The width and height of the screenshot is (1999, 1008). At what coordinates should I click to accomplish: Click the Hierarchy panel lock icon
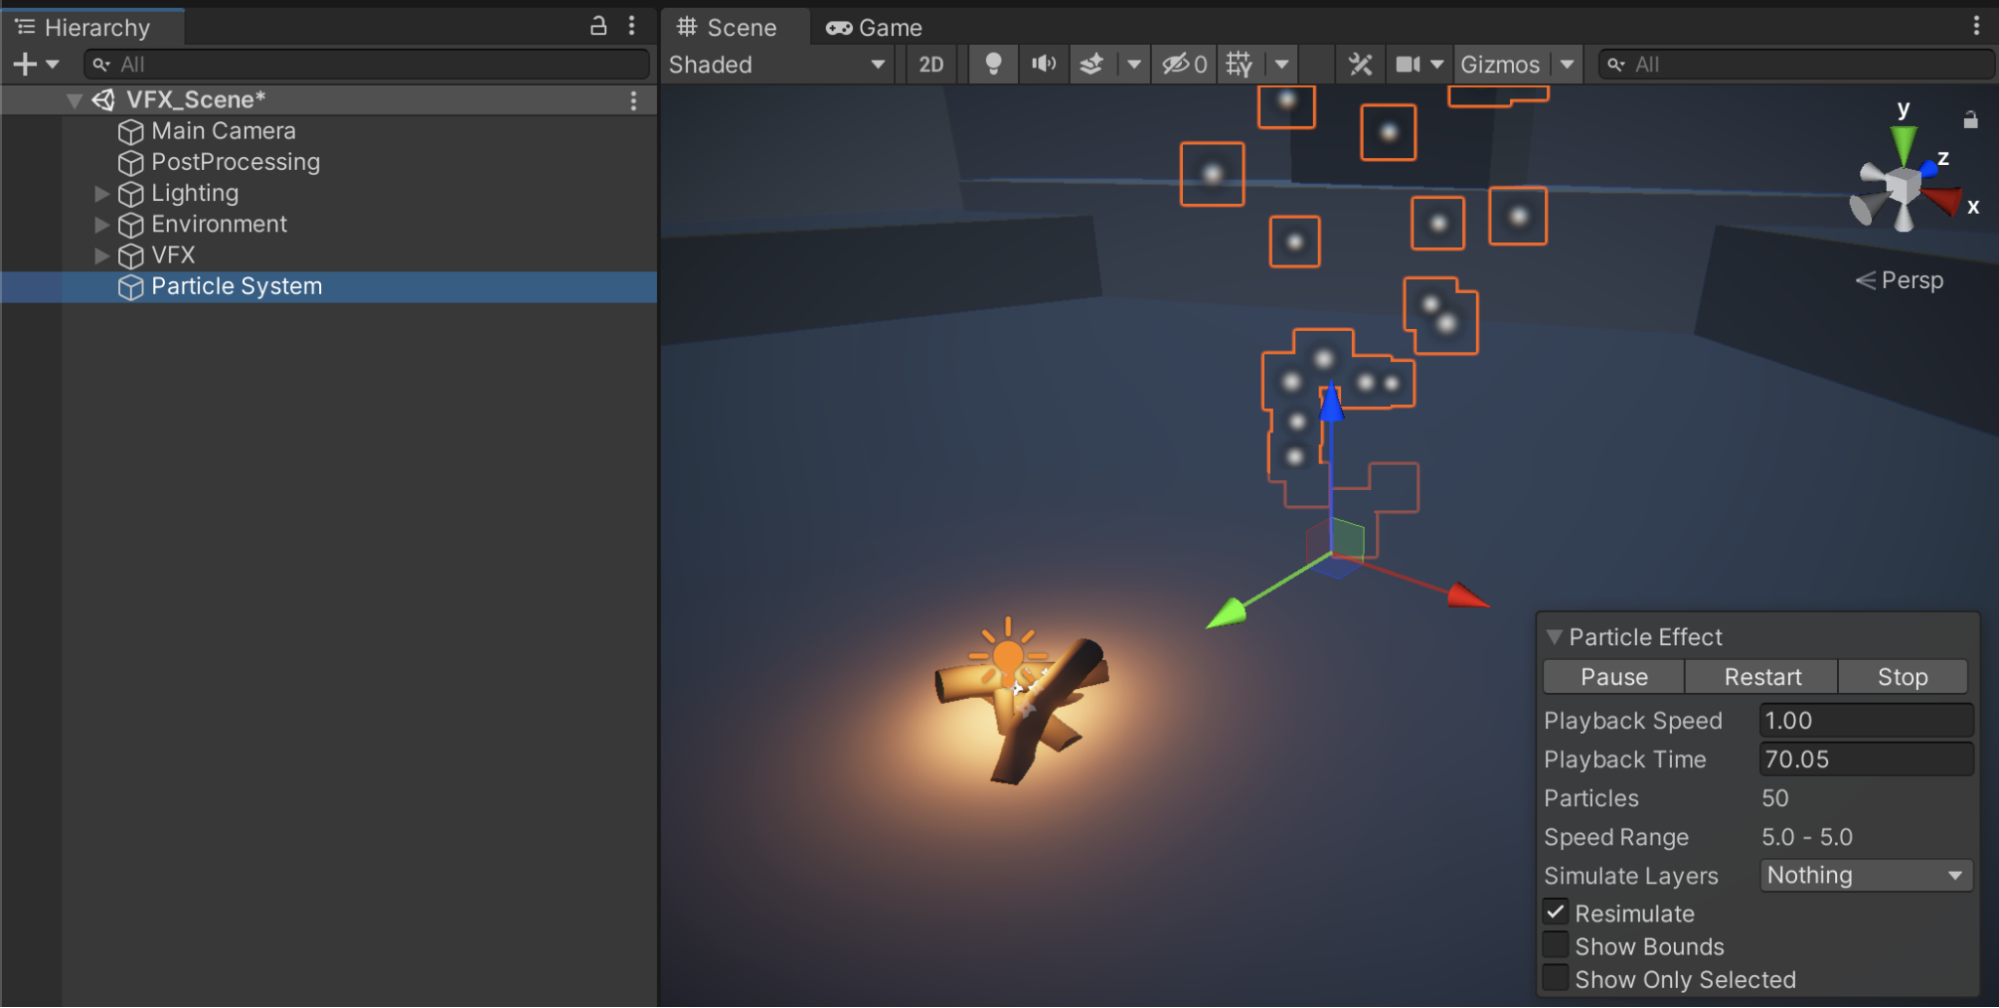tap(598, 26)
